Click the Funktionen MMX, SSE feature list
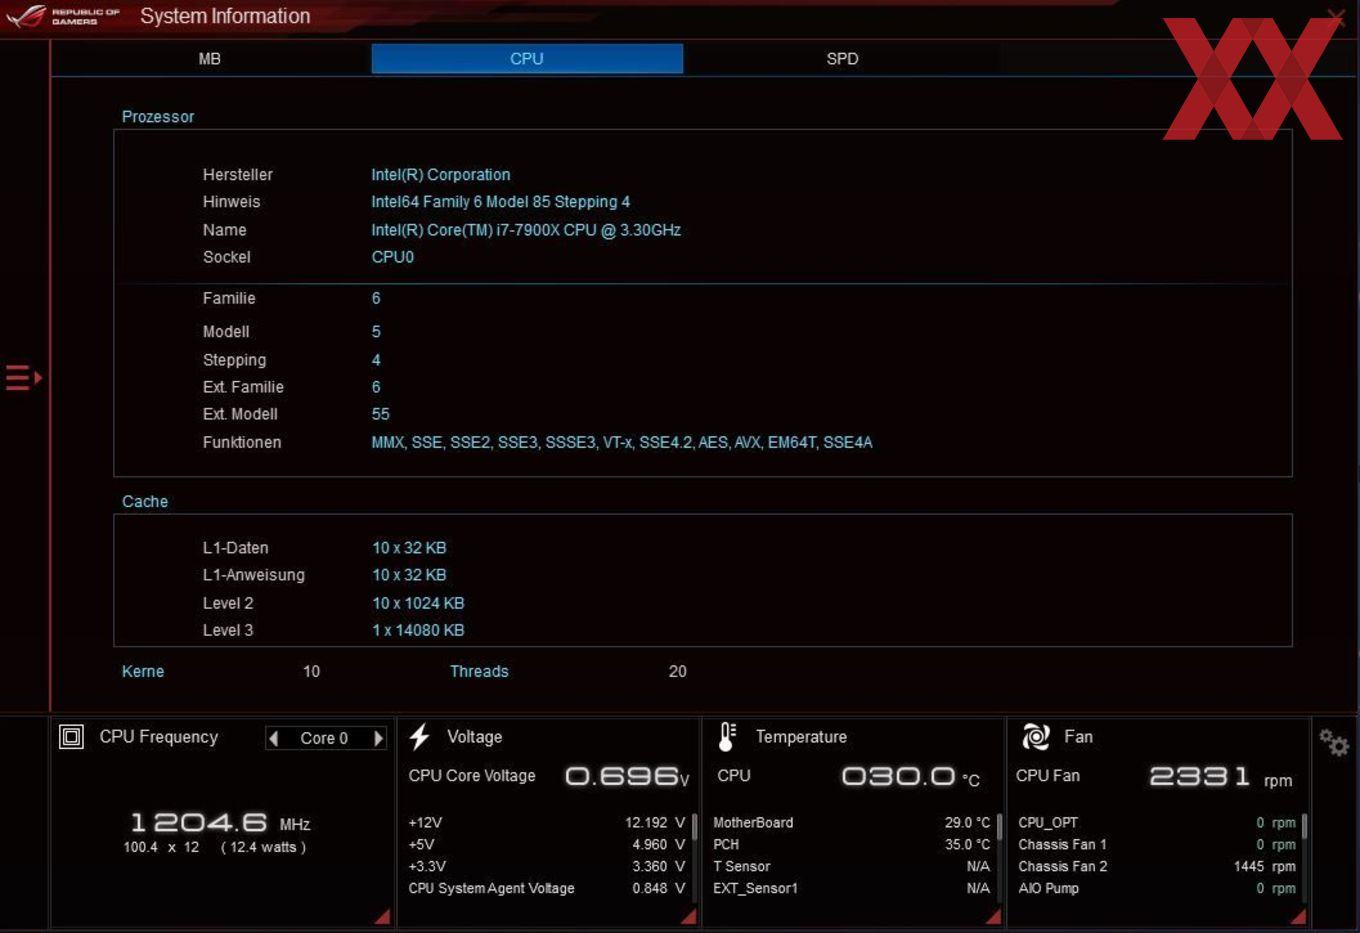This screenshot has width=1360, height=933. coord(622,442)
